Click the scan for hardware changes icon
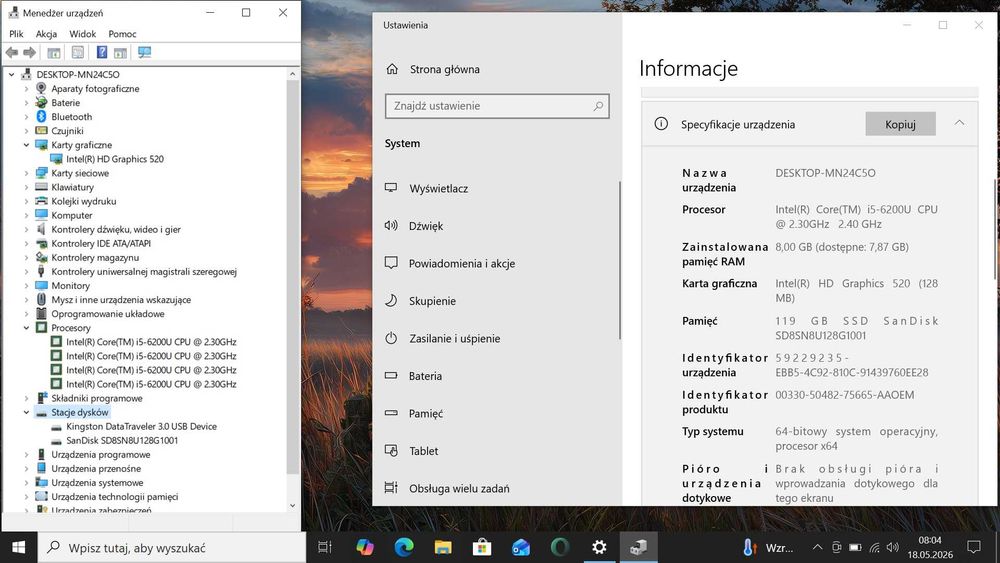1000x563 pixels. point(145,52)
